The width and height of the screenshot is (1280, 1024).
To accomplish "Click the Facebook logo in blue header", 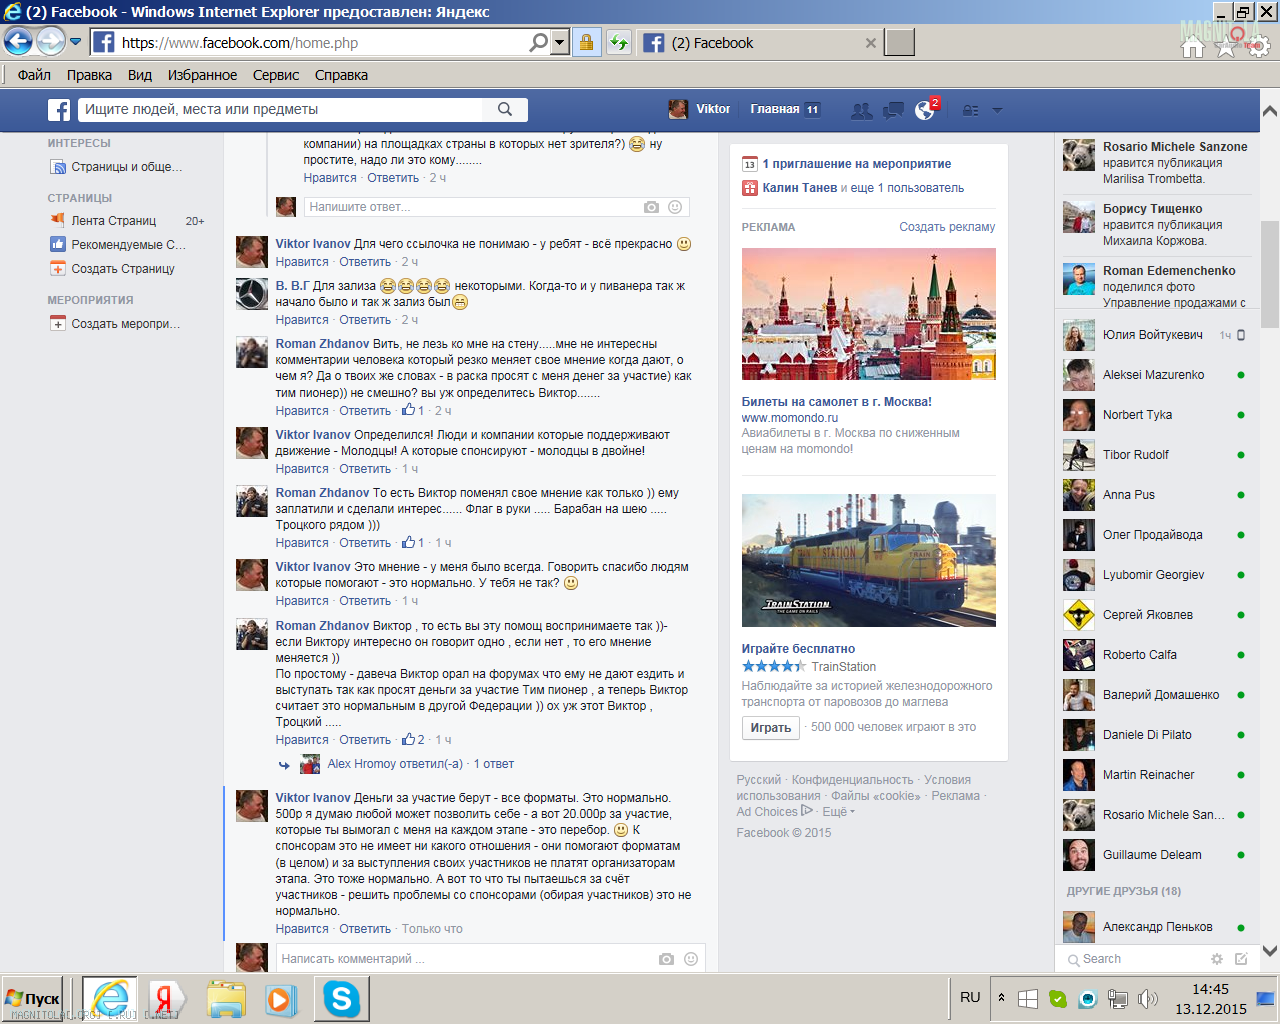I will (x=59, y=110).
